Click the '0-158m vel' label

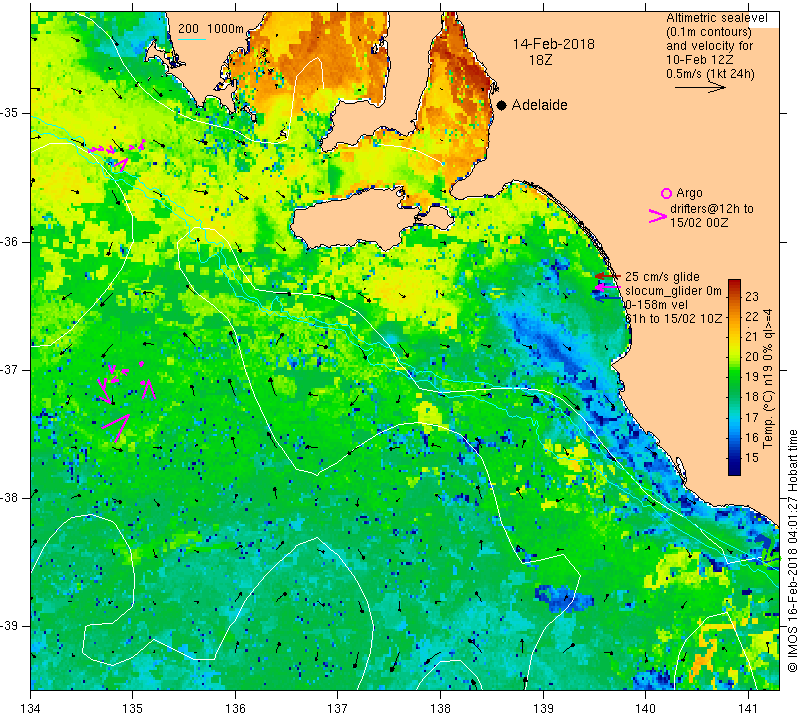tap(657, 305)
